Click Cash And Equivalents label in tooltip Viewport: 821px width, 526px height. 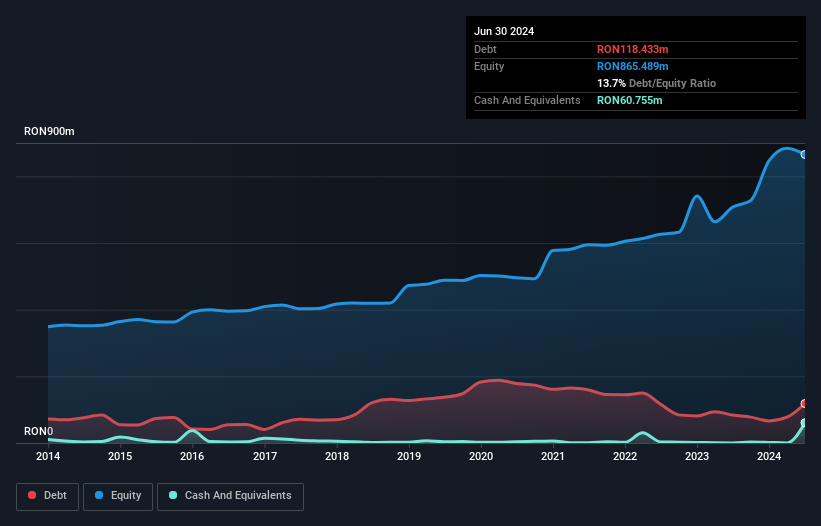tap(527, 100)
